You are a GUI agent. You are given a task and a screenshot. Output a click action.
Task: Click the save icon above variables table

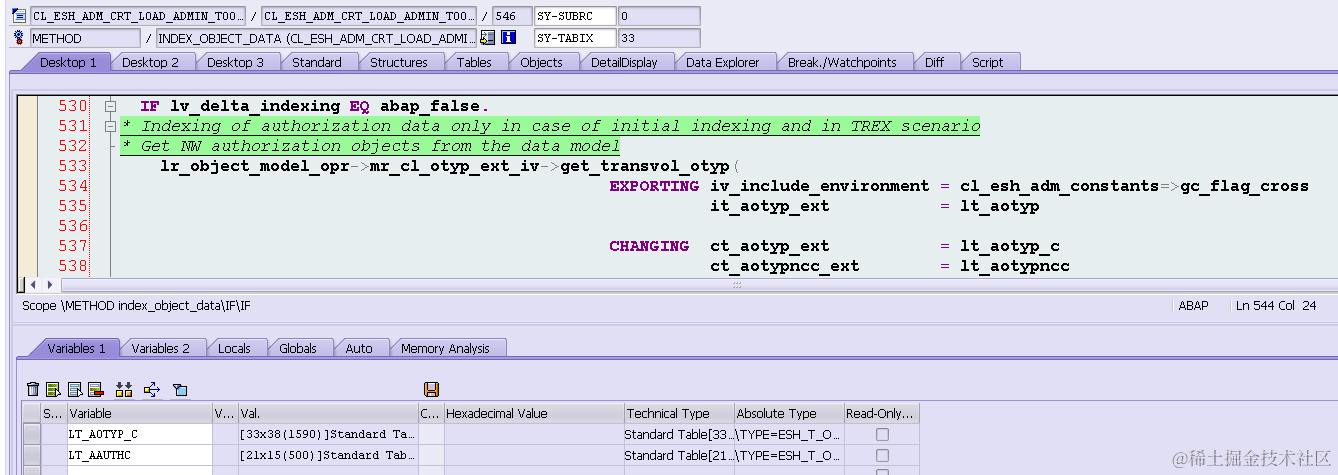click(x=432, y=389)
